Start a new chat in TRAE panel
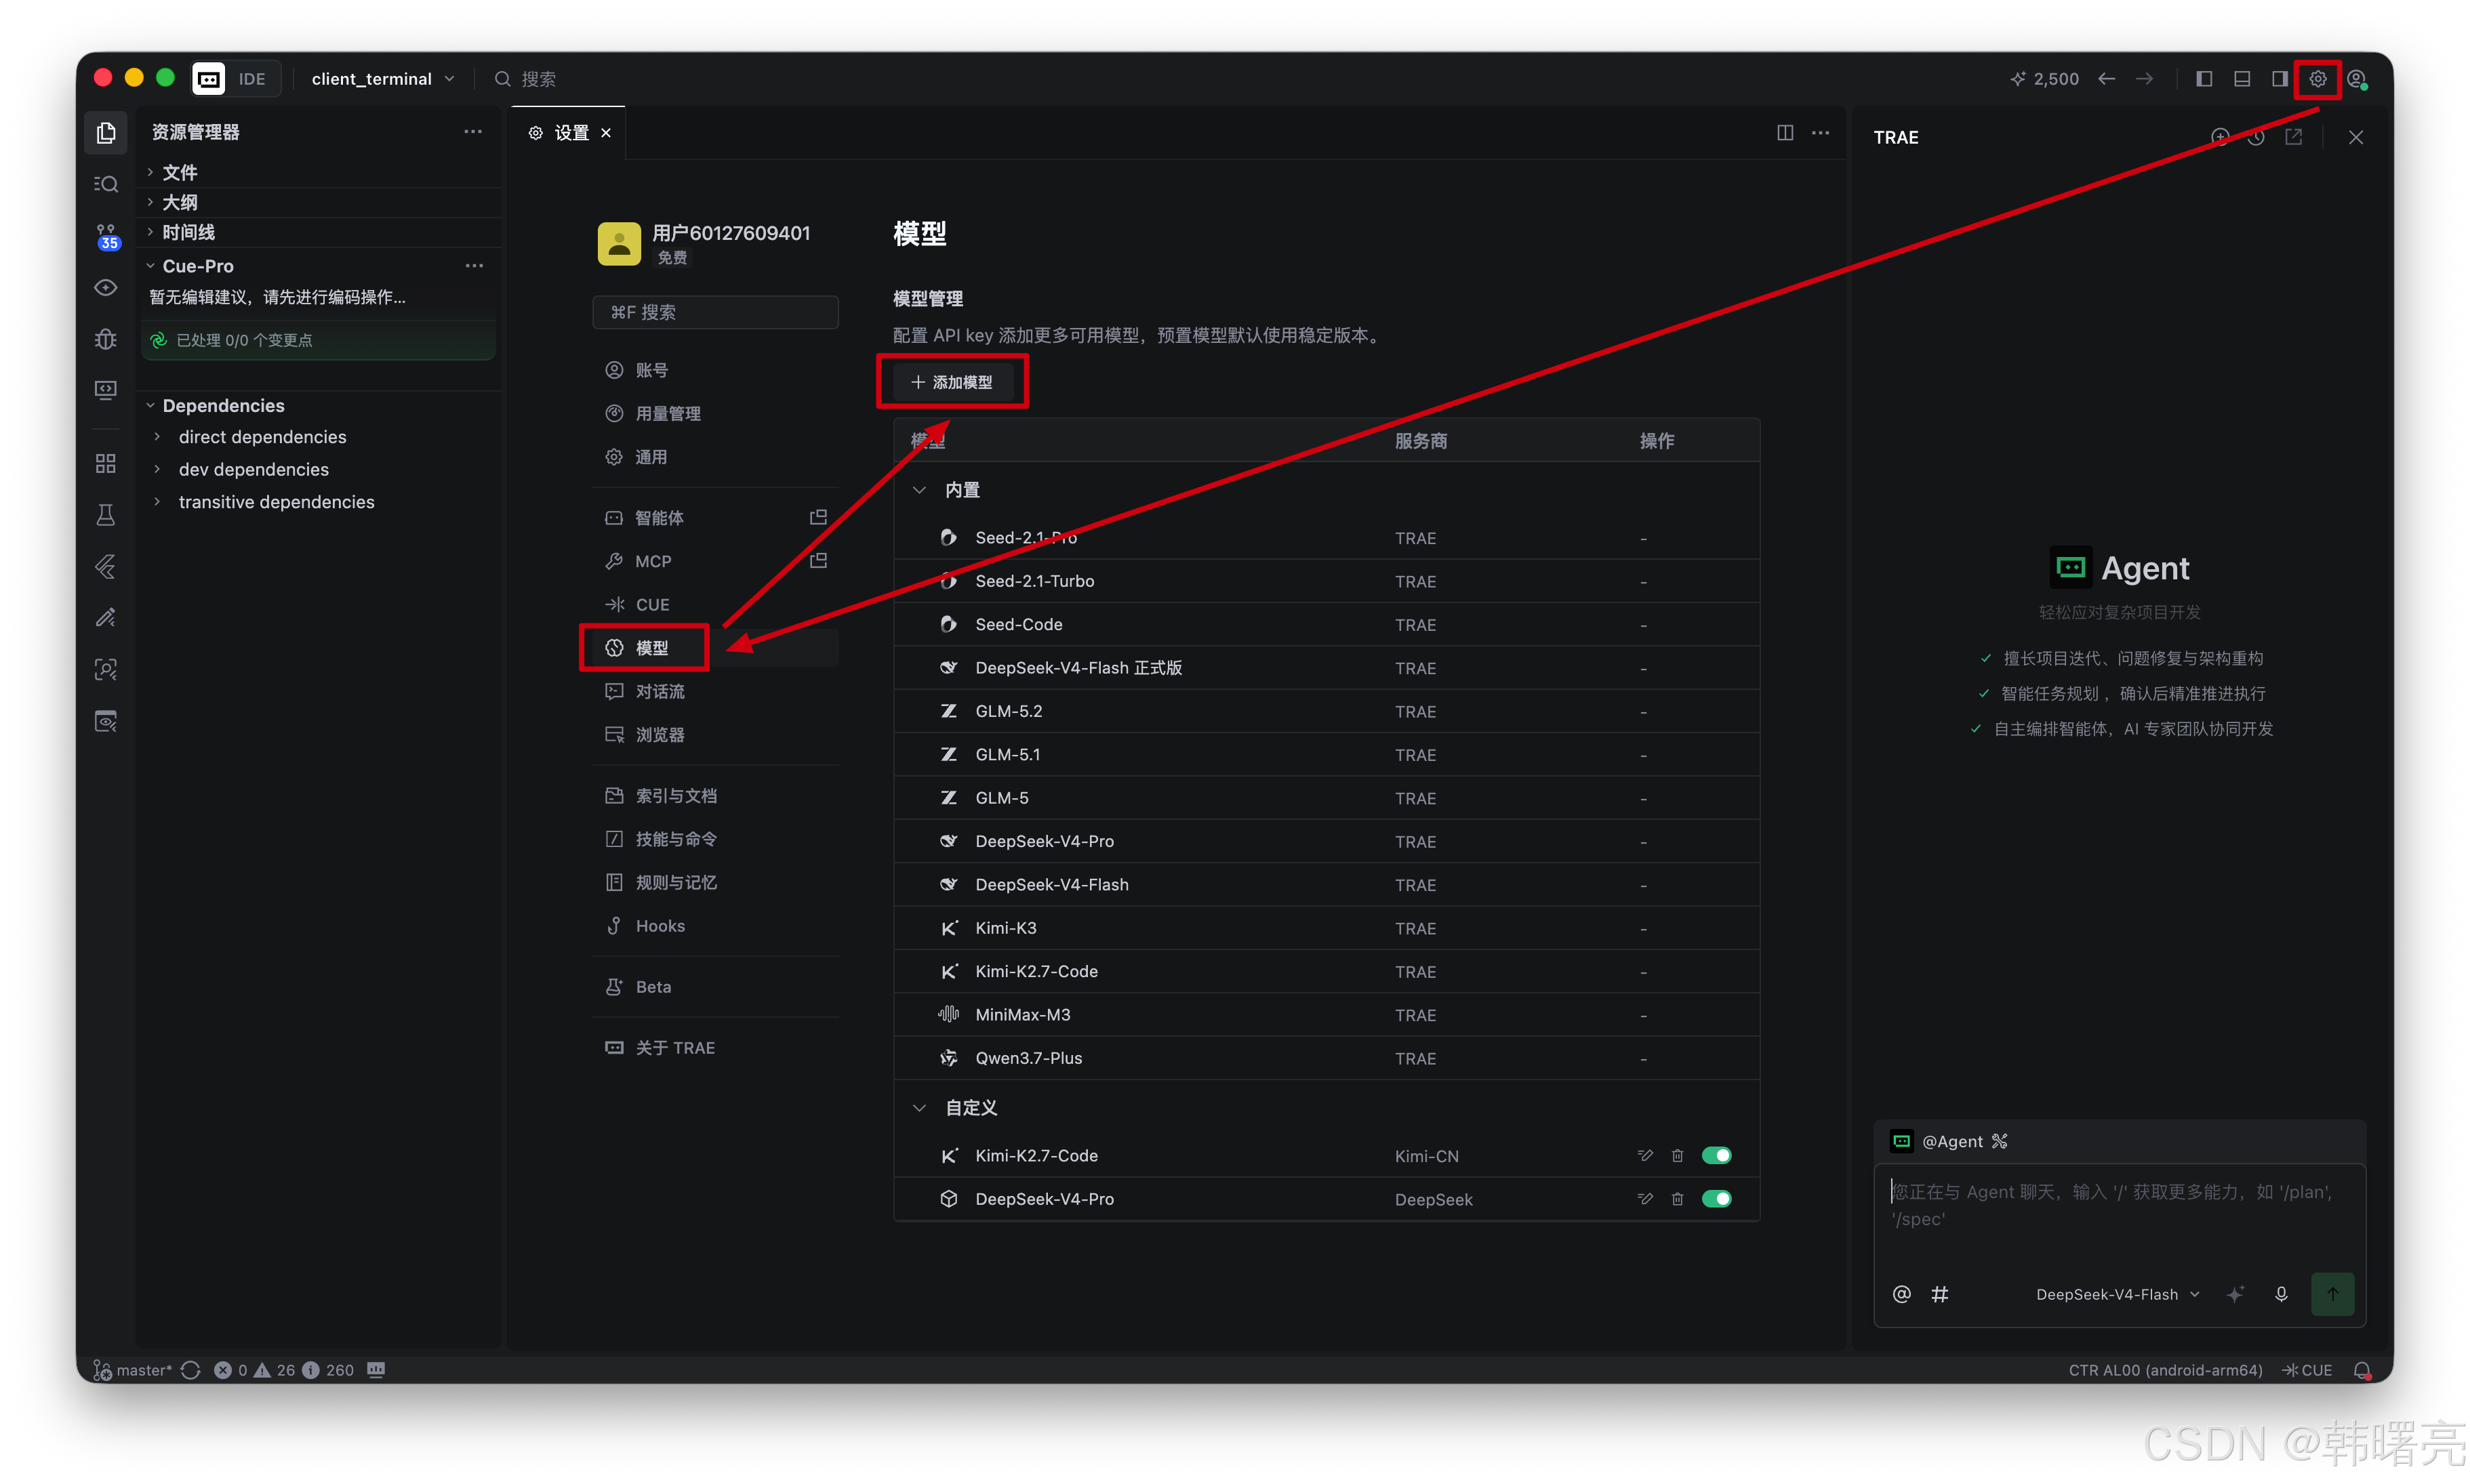Viewport: 2470px width, 1484px height. [2219, 137]
